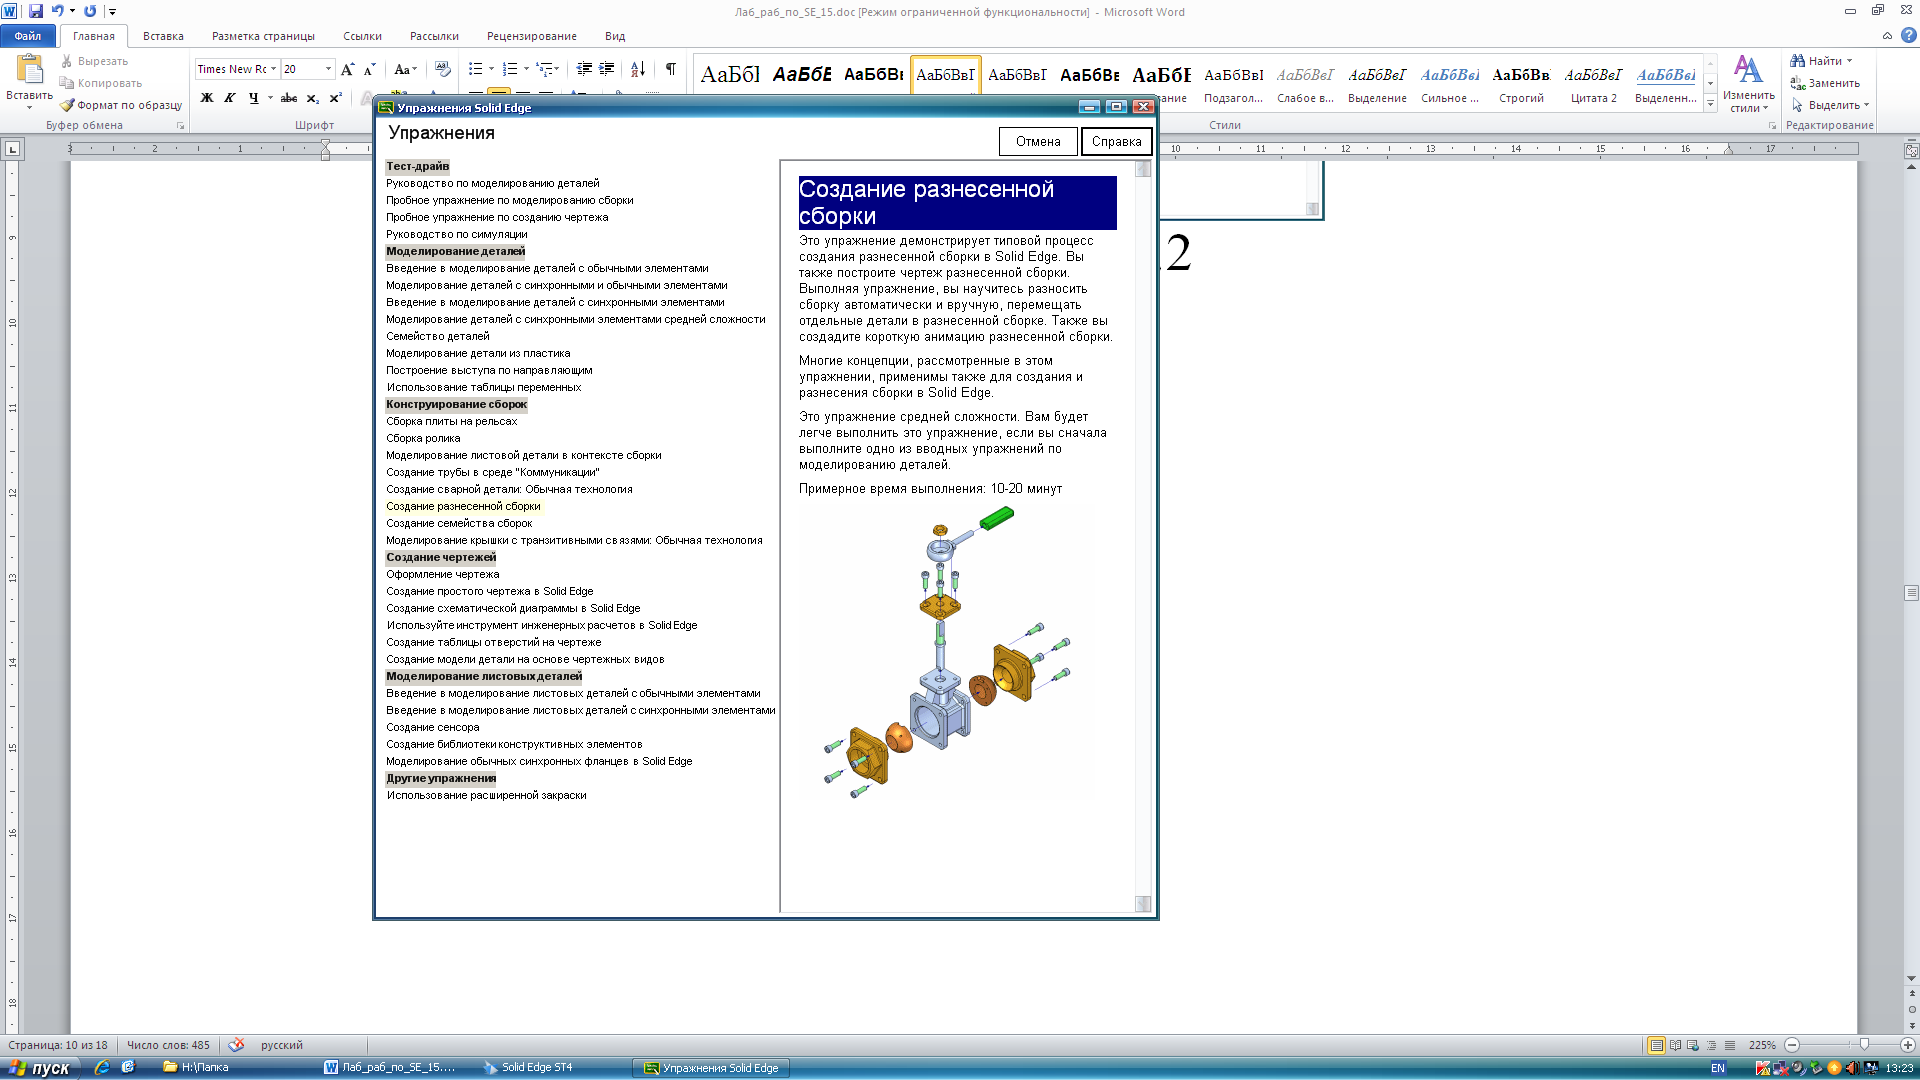This screenshot has height=1080, width=1920.
Task: Apply the Цитата 2 style
Action: [x=1593, y=82]
